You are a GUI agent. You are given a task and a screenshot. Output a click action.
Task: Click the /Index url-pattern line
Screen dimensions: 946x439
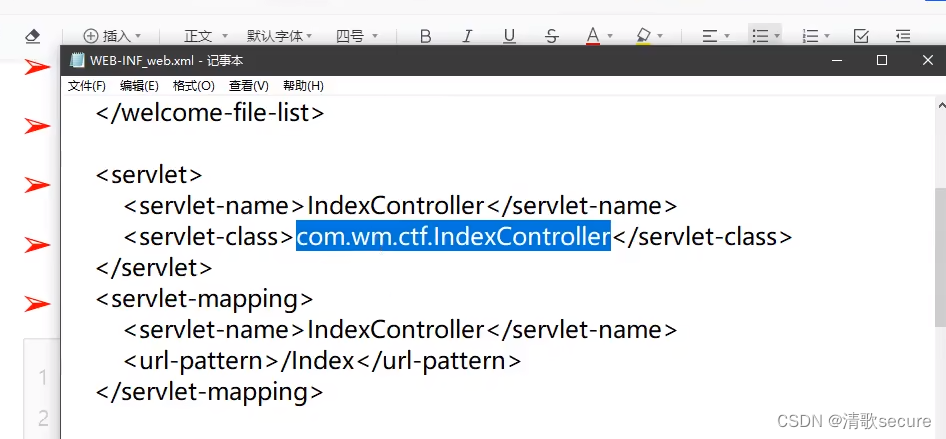pos(322,361)
